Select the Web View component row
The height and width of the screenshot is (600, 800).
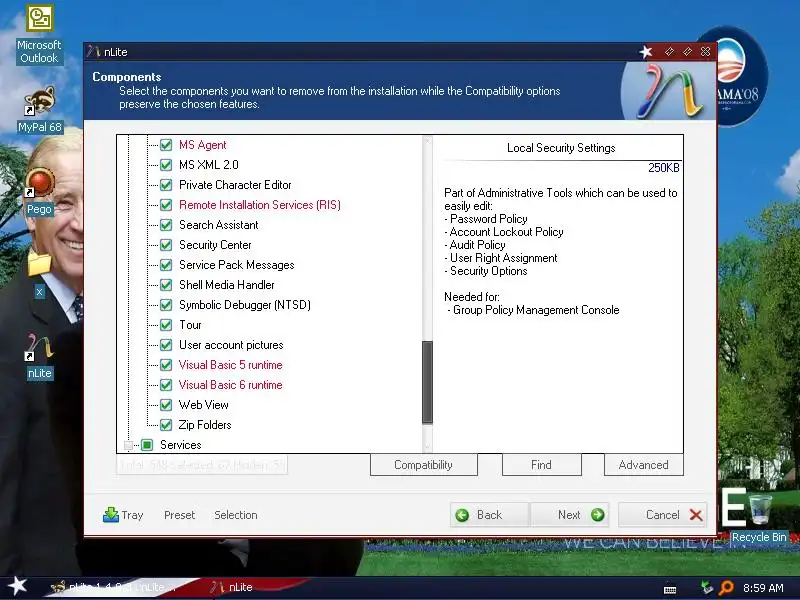[x=204, y=405]
